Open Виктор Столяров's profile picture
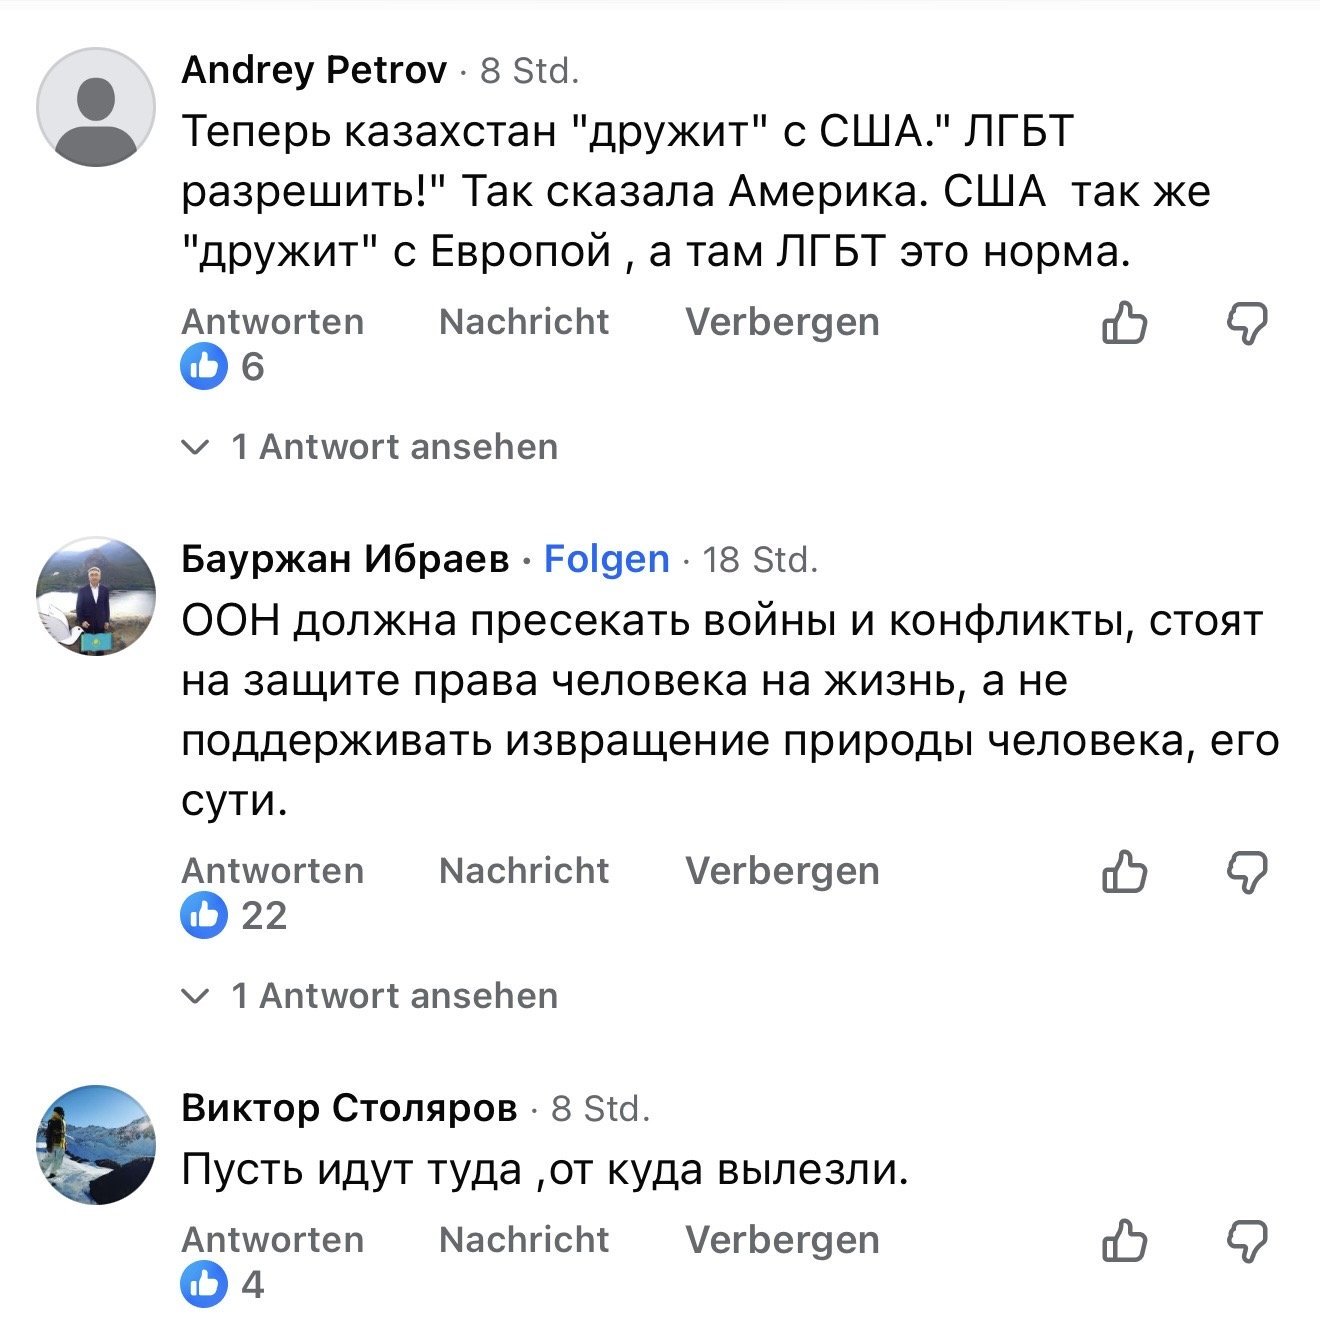This screenshot has height=1320, width=1320. [96, 1145]
